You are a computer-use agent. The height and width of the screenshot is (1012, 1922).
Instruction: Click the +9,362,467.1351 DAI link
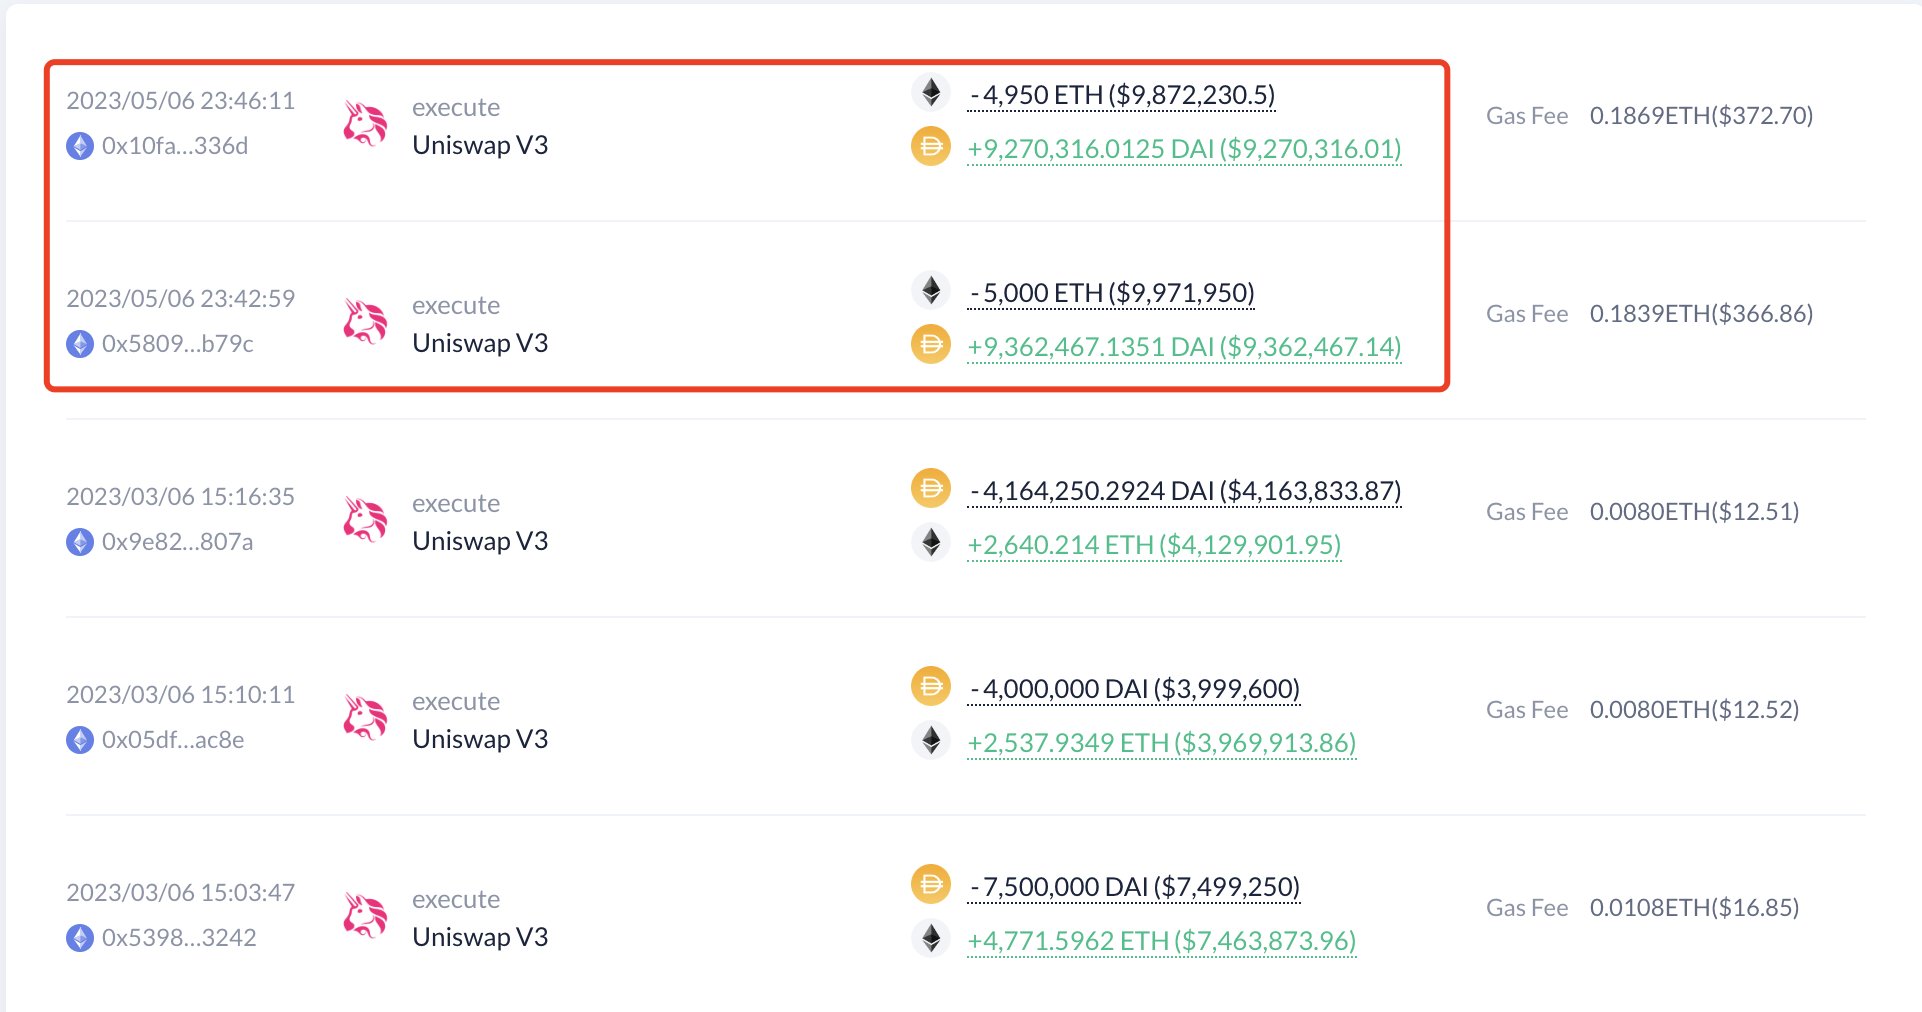pos(1183,347)
